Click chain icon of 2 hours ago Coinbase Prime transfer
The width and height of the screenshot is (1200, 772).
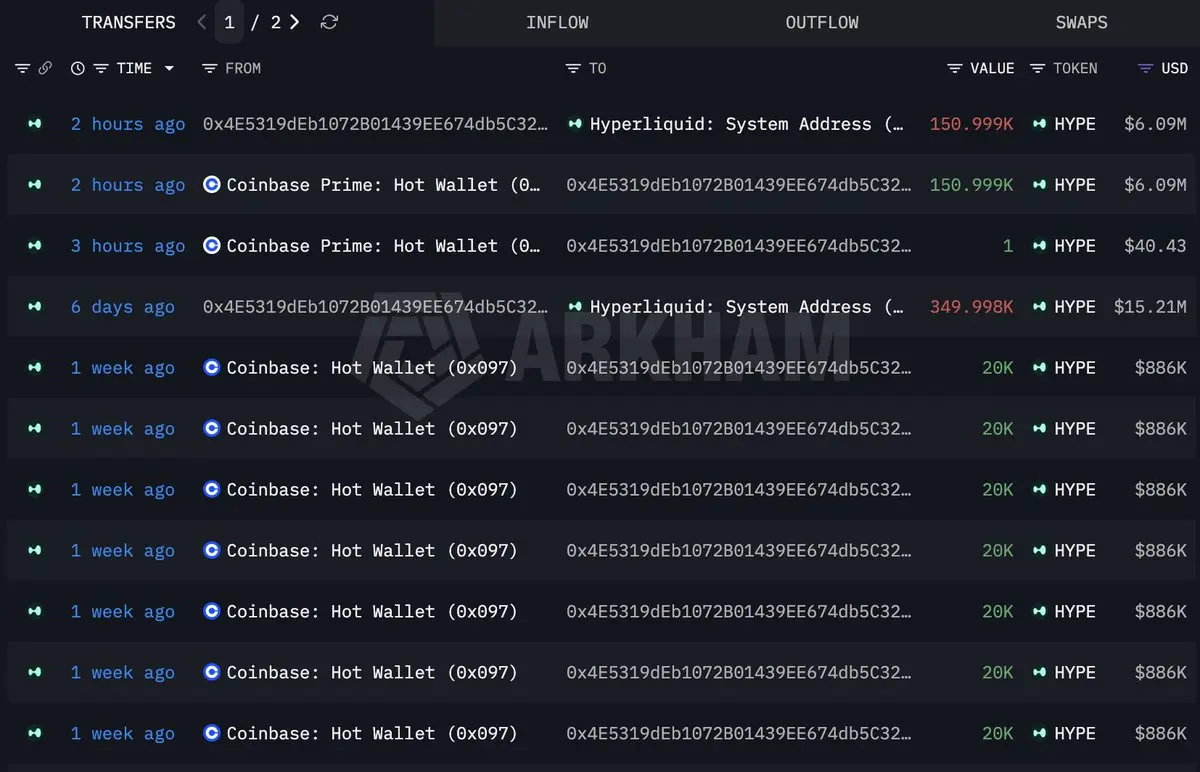[x=35, y=185]
